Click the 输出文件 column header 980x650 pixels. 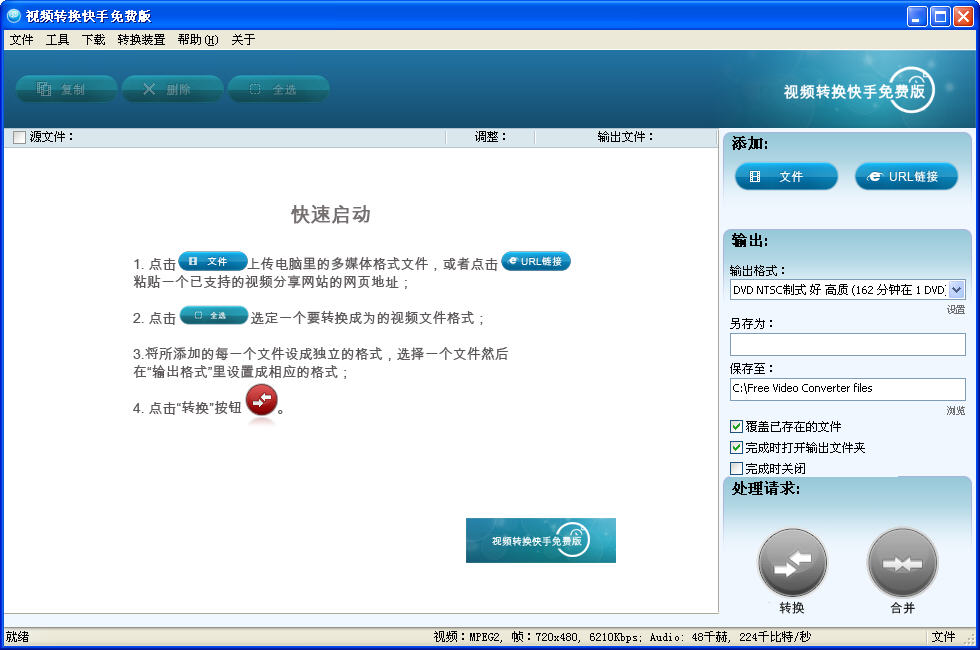coord(625,137)
